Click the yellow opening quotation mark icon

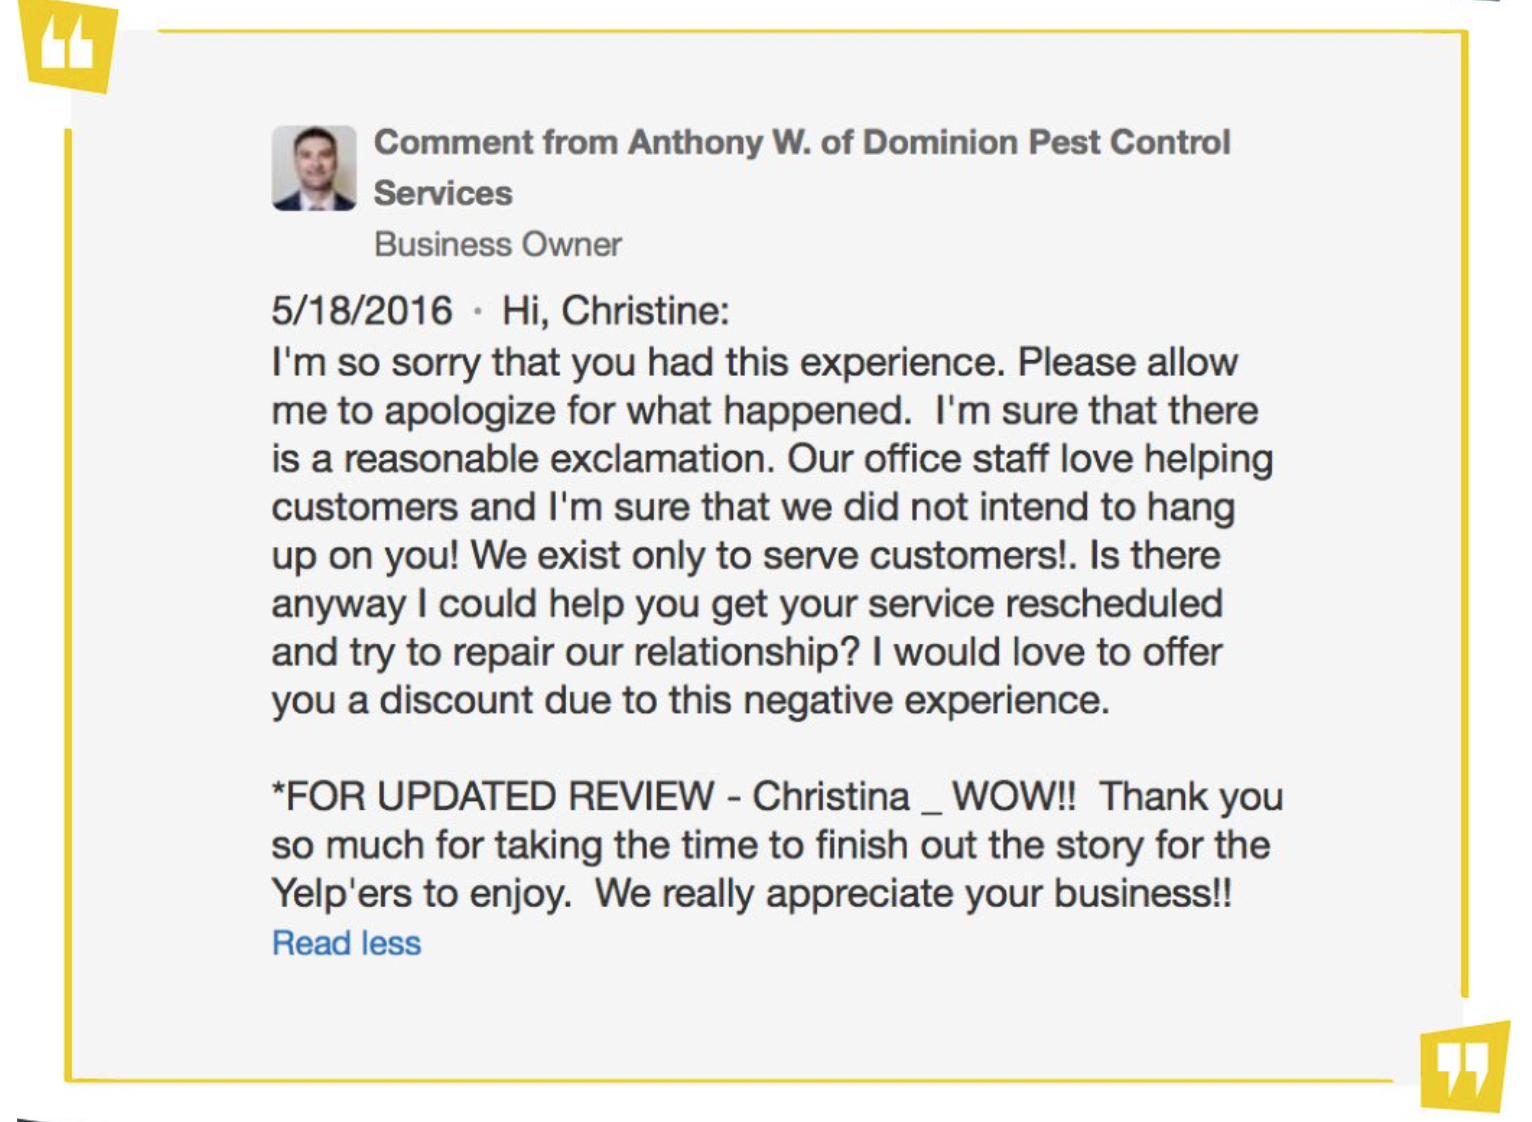[x=67, y=46]
